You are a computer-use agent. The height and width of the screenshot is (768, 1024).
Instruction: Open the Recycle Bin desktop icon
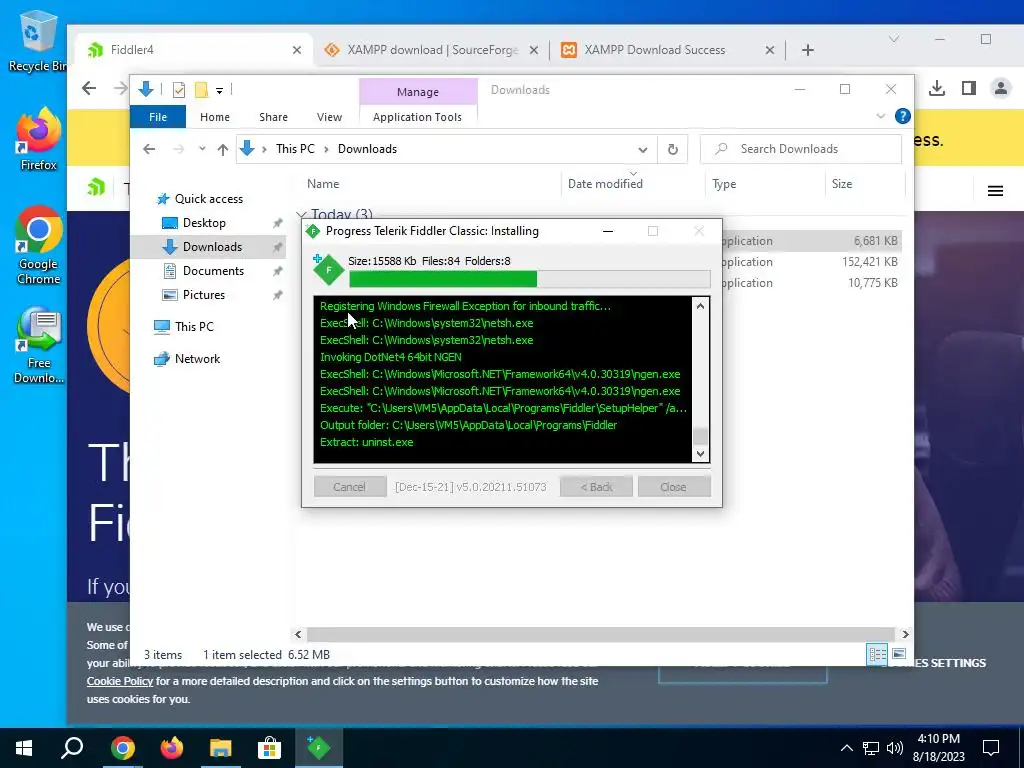(36, 40)
